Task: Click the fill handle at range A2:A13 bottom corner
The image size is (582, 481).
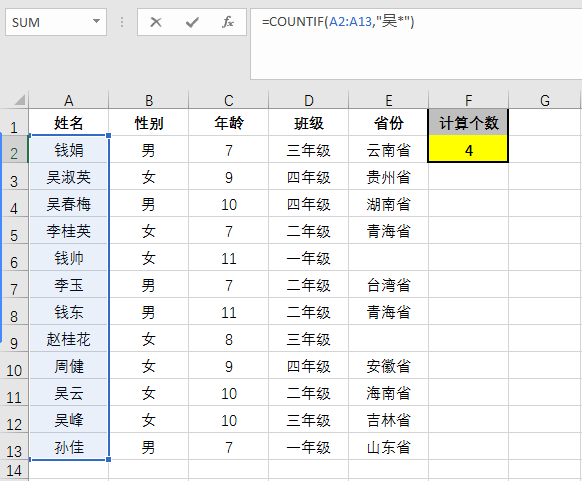Action: (x=108, y=459)
